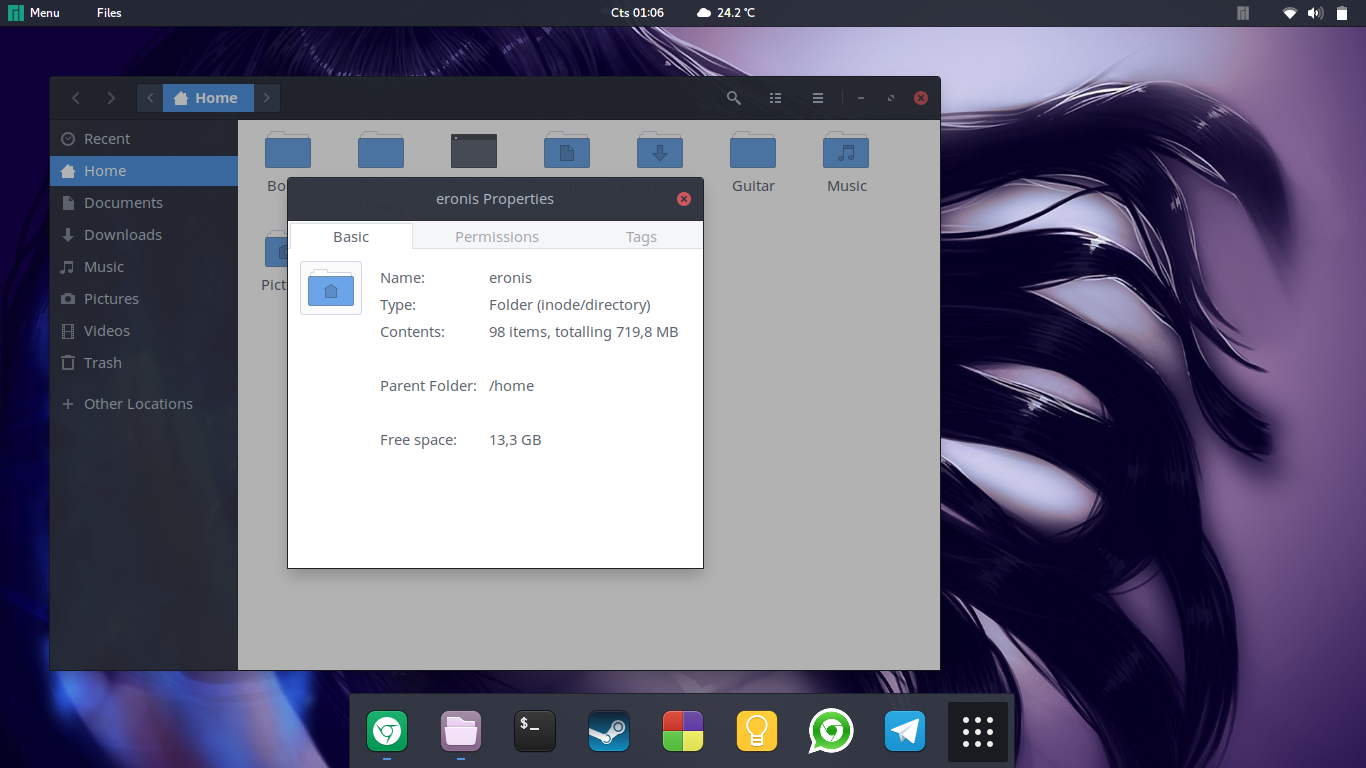Image resolution: width=1366 pixels, height=768 pixels.
Task: Select Documents in the sidebar
Action: 144,203
